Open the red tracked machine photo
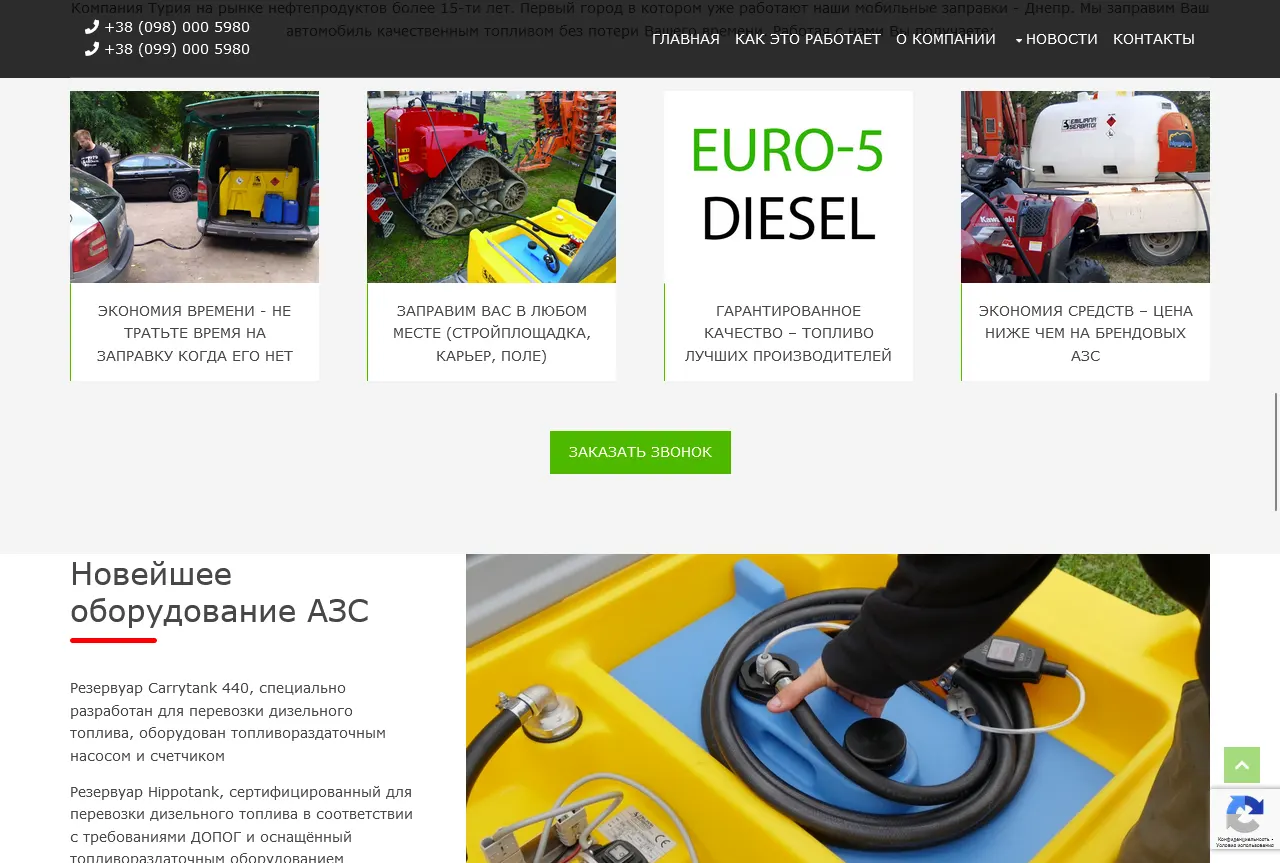 tap(491, 187)
